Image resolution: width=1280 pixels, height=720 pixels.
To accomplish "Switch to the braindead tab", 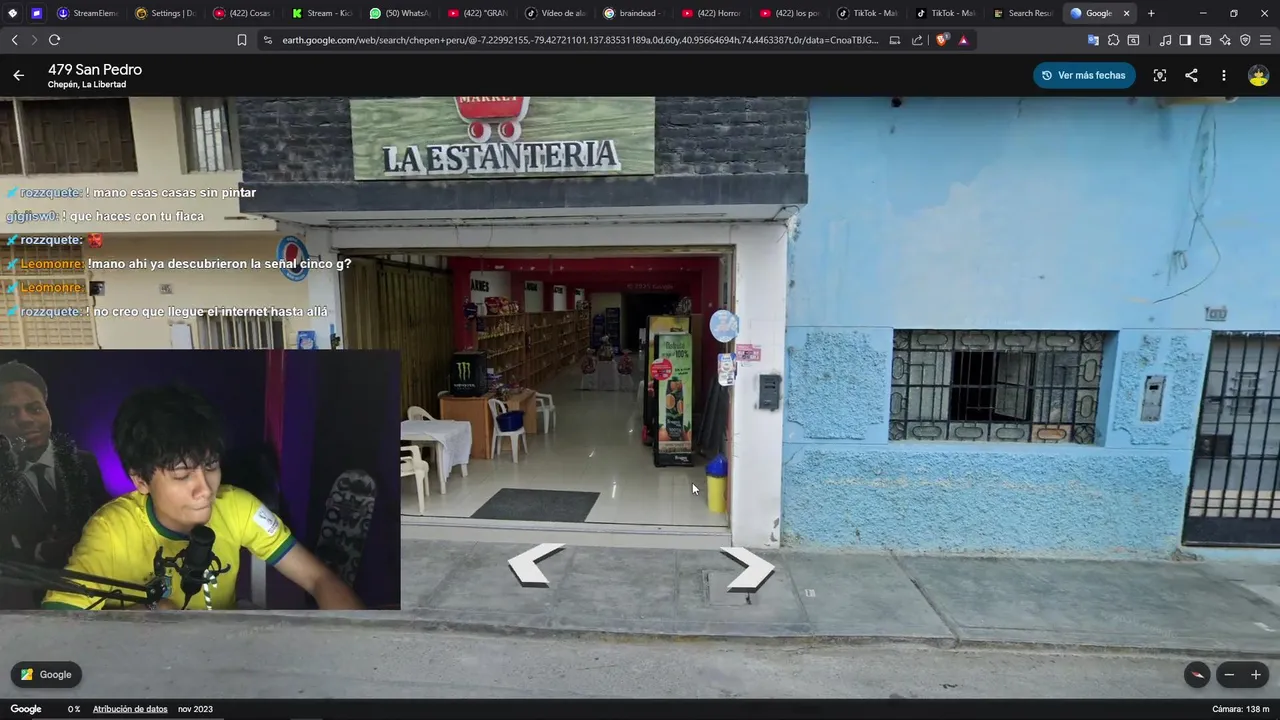I will coord(634,13).
